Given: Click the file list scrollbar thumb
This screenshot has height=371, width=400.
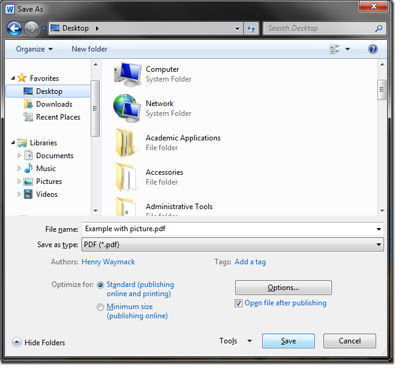Looking at the screenshot, I should (x=382, y=89).
